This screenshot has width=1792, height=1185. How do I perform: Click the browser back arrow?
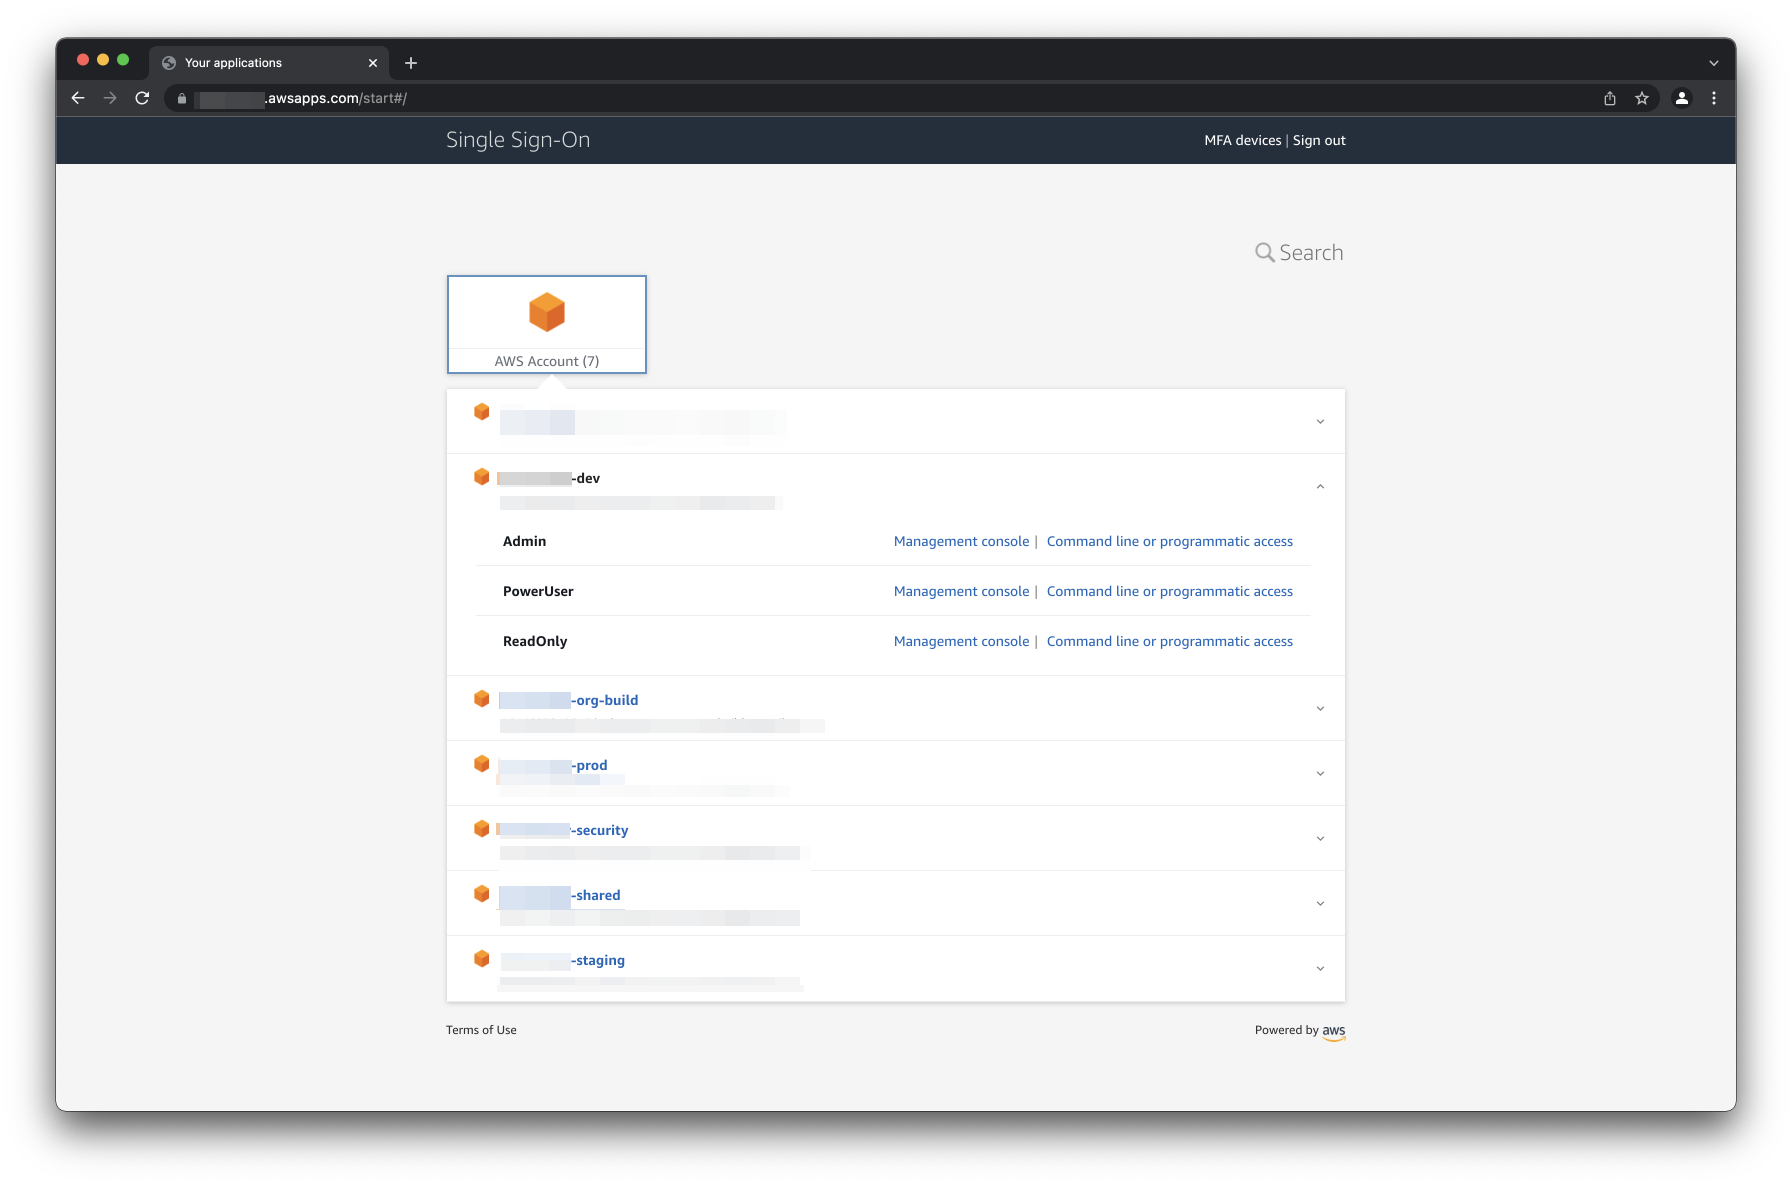coord(78,98)
